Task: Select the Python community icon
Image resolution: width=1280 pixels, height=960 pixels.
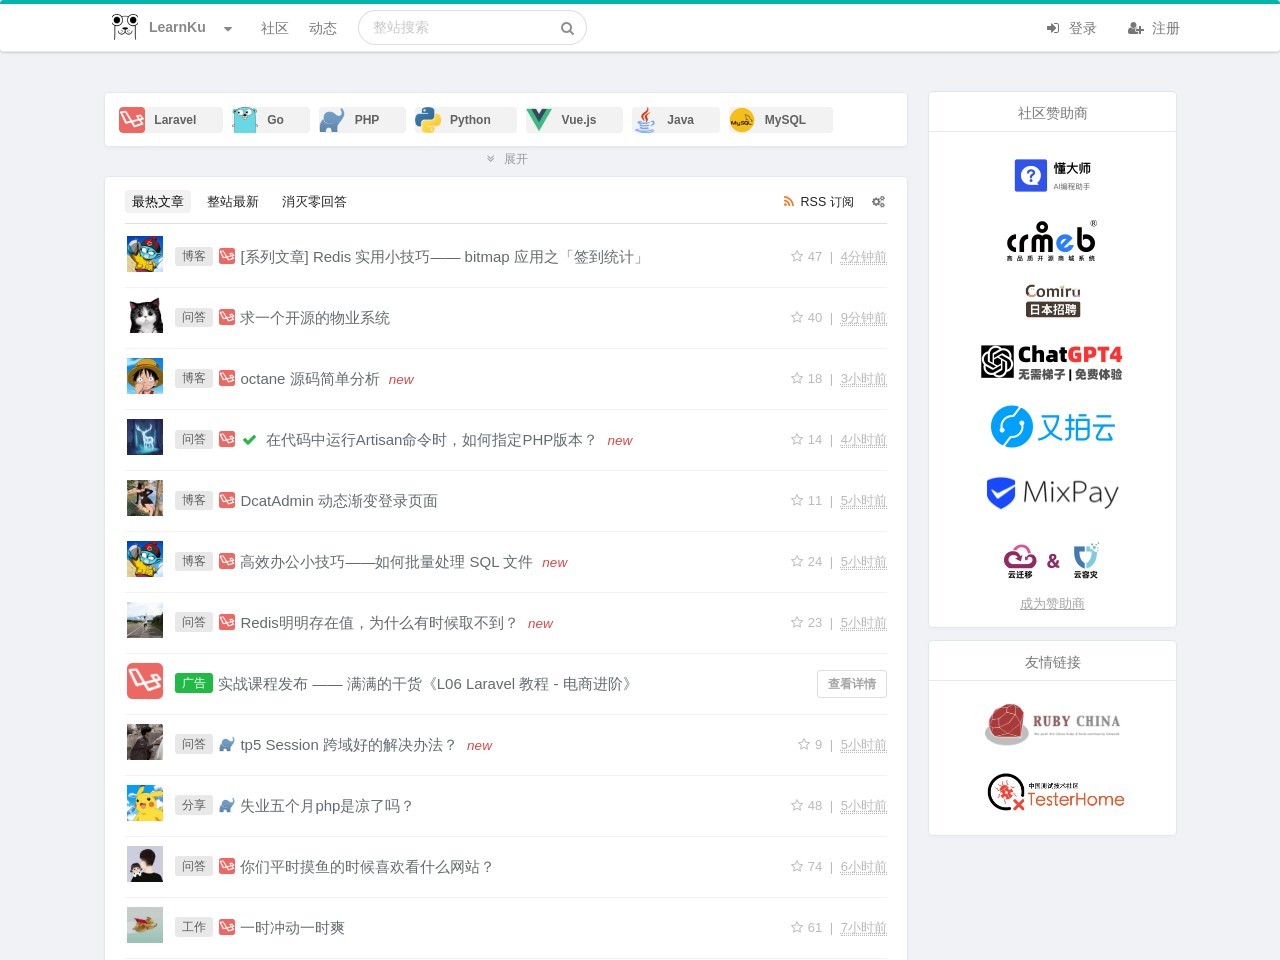Action: 428,119
